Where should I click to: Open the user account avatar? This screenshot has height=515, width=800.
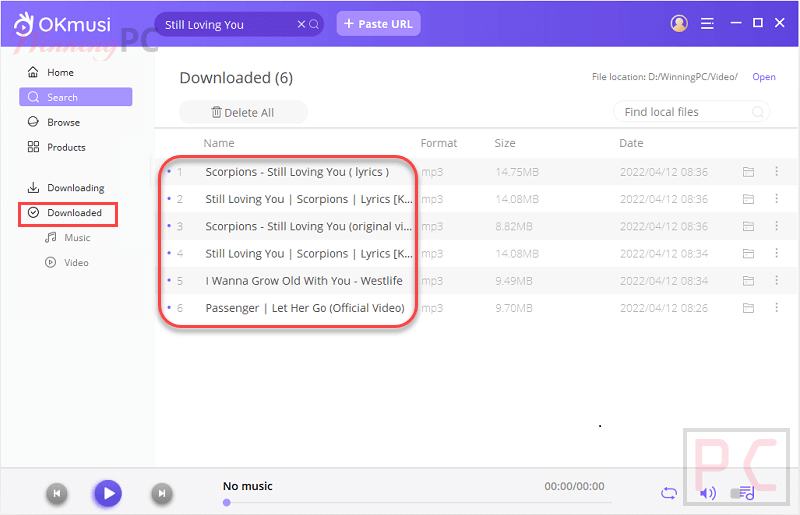[x=679, y=23]
